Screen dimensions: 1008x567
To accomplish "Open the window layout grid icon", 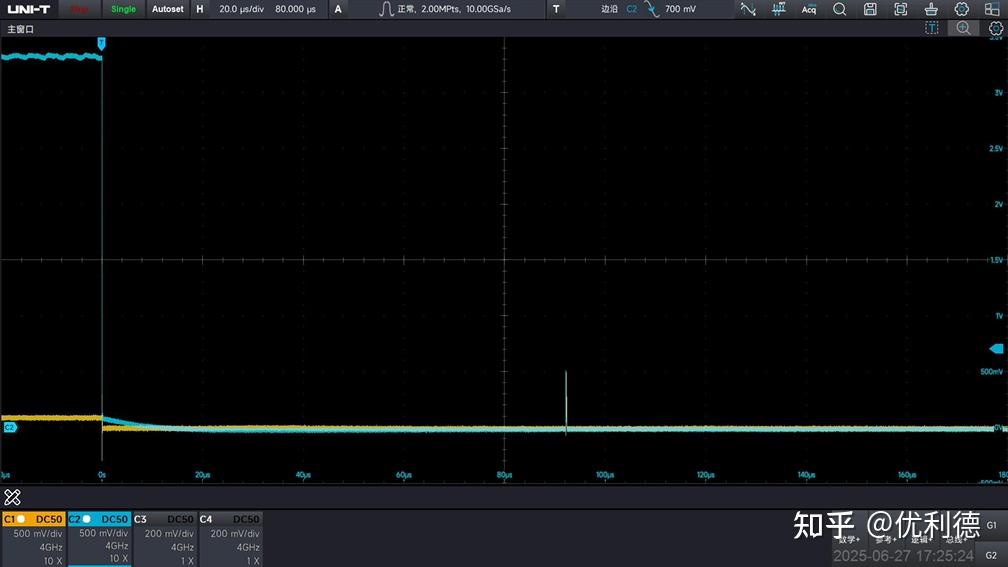I will (x=992, y=9).
